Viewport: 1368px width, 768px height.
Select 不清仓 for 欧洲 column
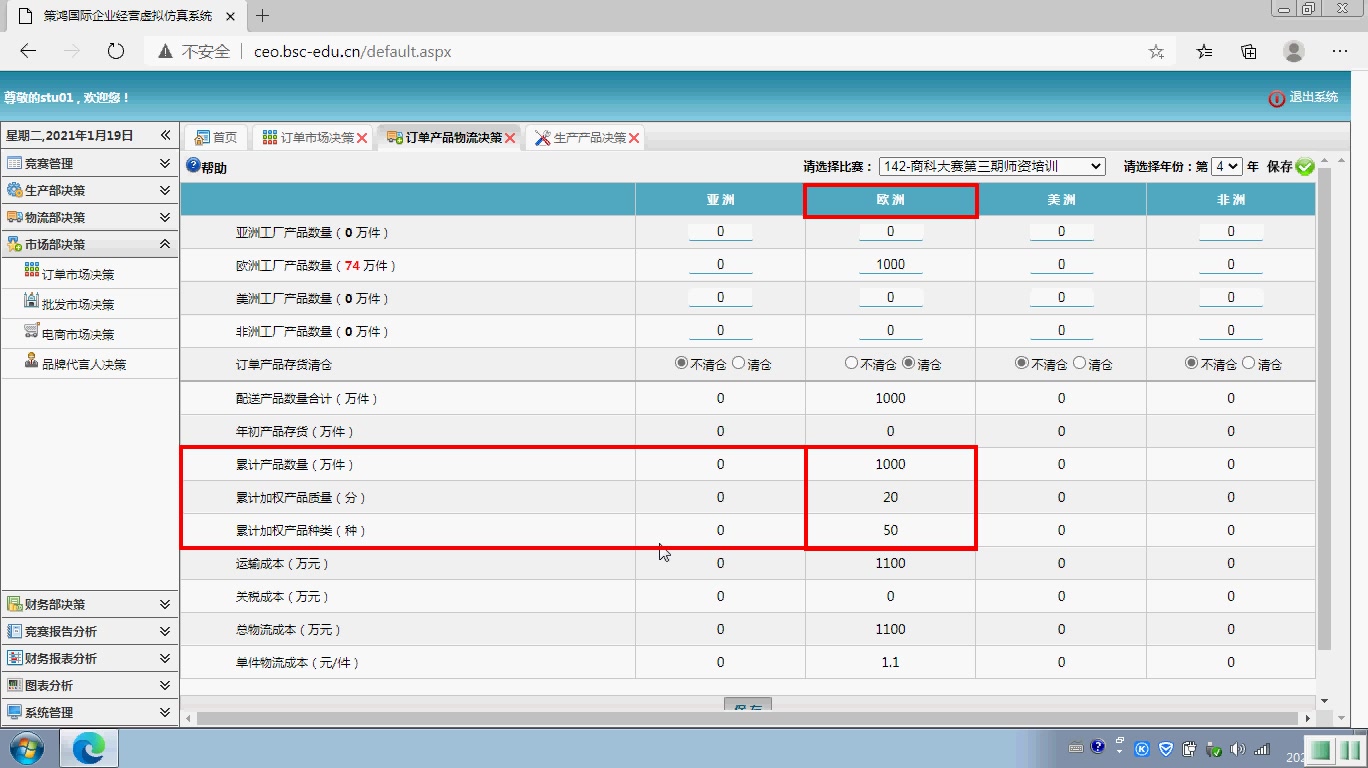pyautogui.click(x=852, y=364)
